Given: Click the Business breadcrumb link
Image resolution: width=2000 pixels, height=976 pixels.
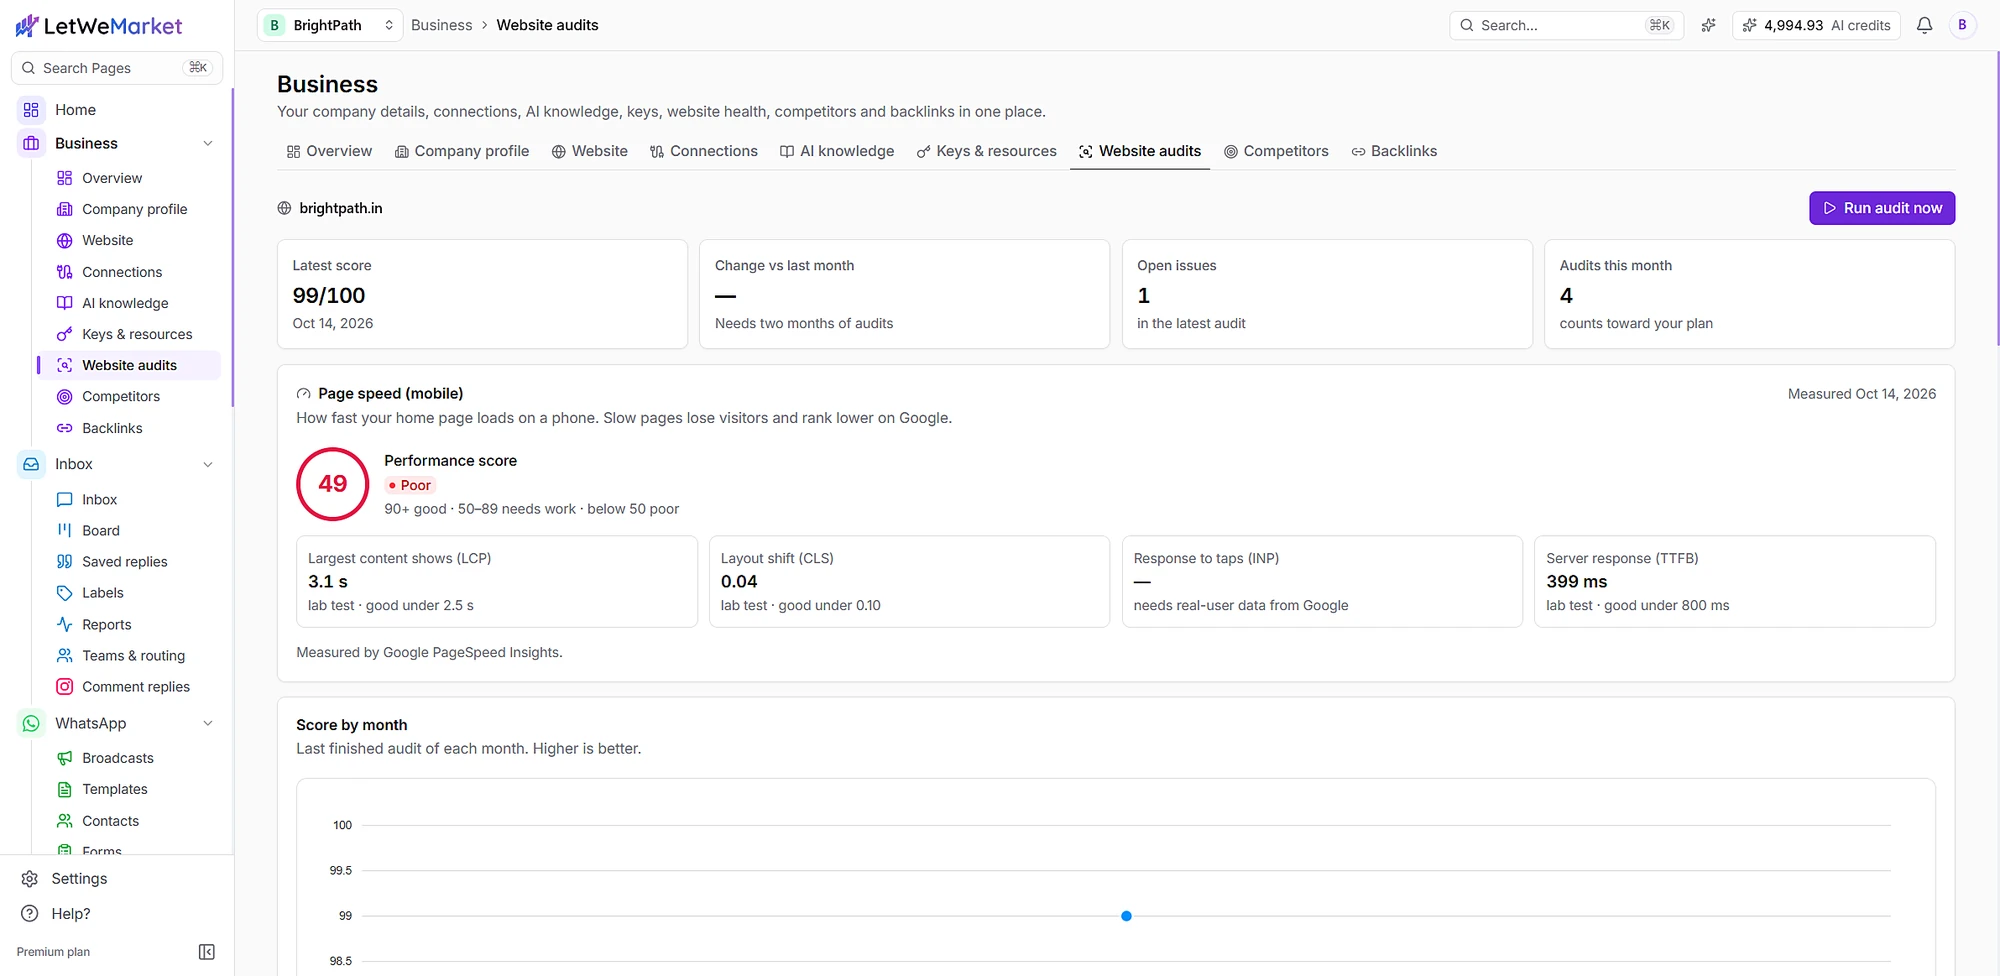Looking at the screenshot, I should click(441, 25).
